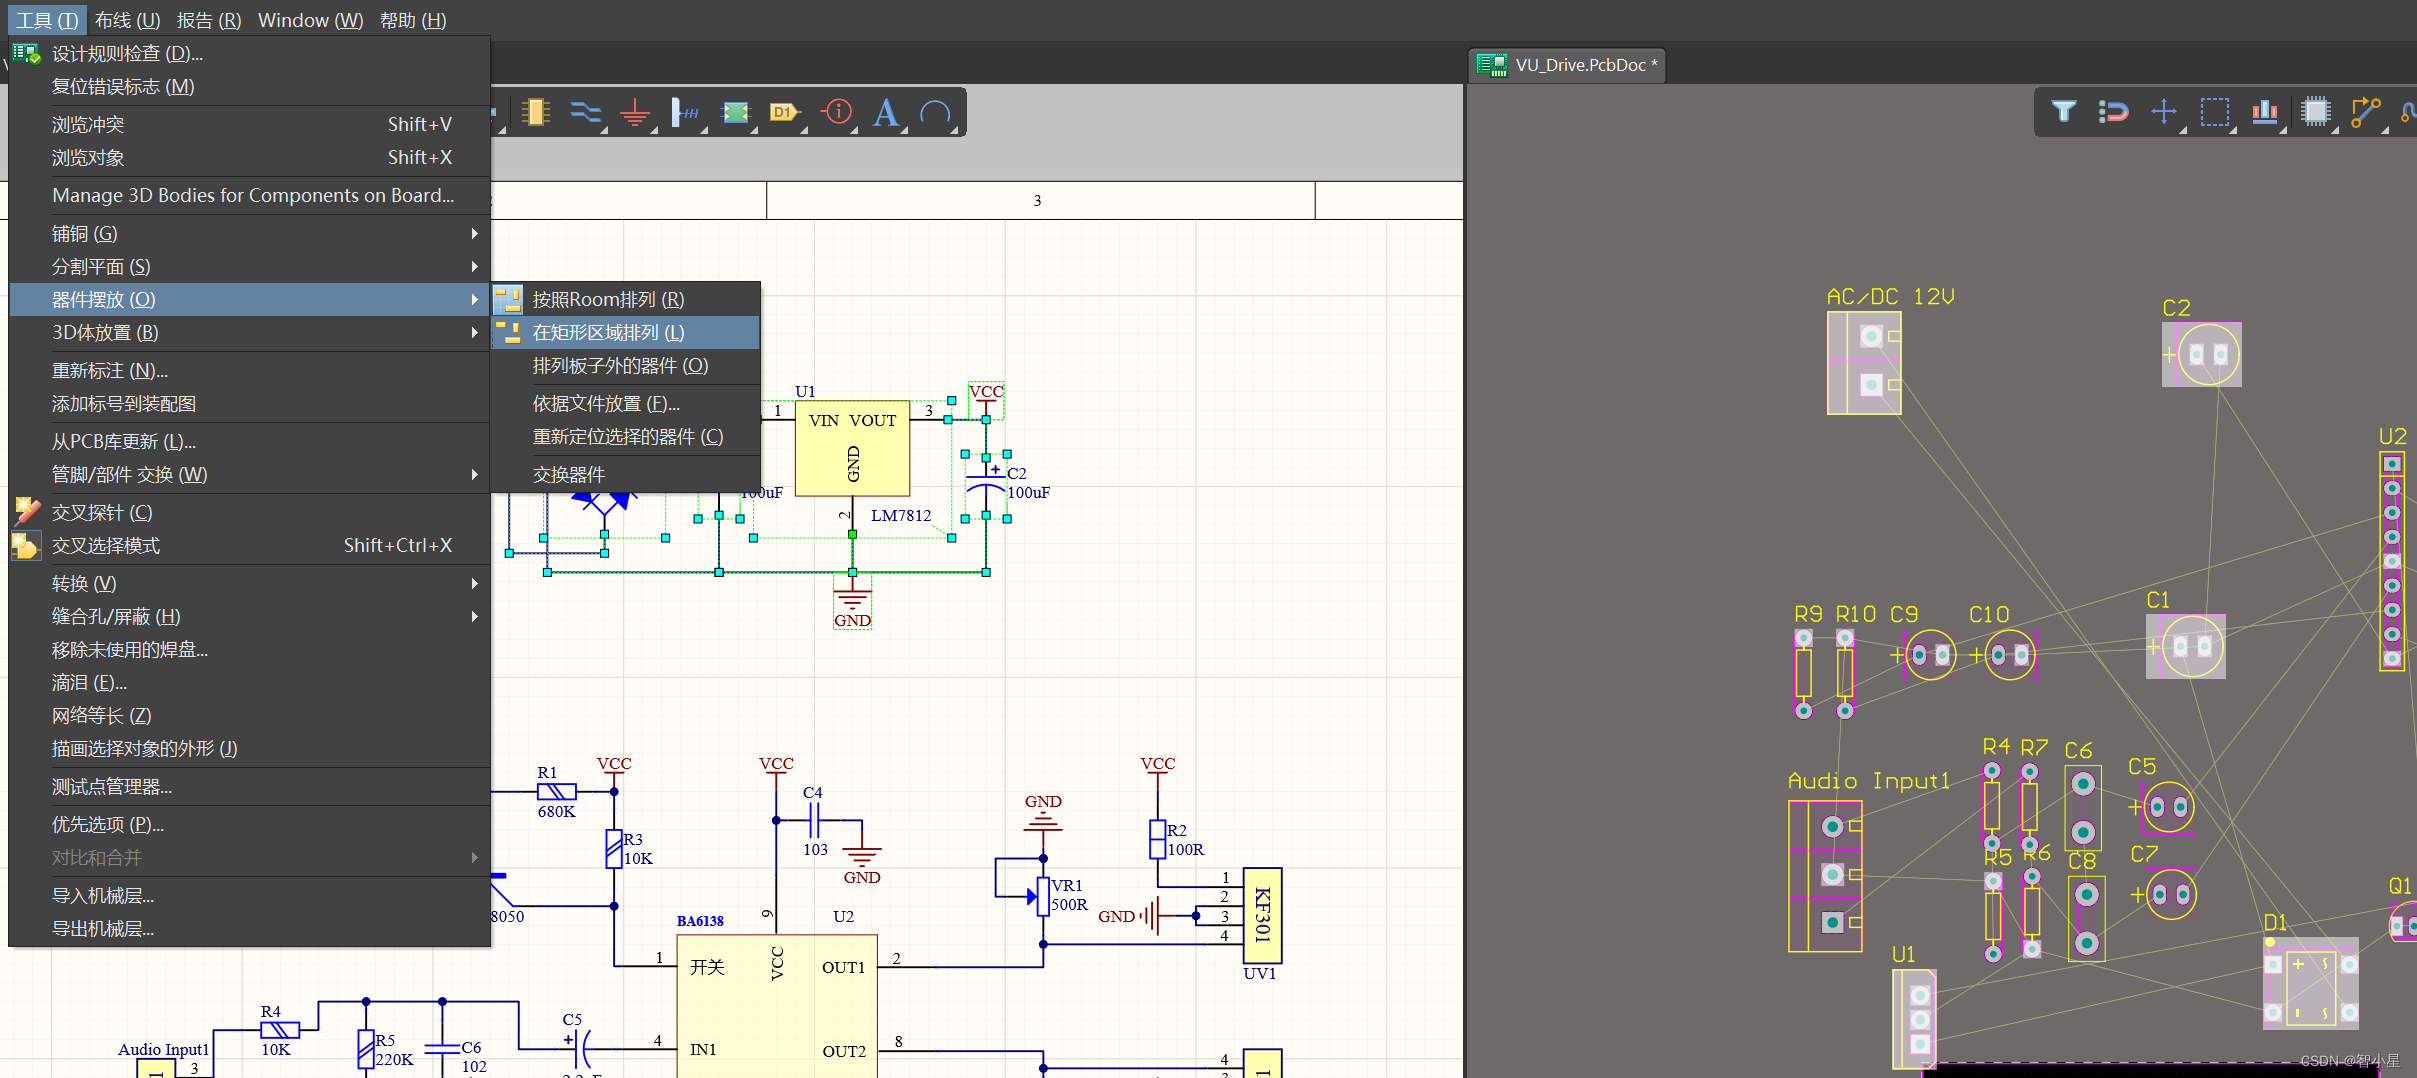Open the 布线 (U) menu
2417x1078 pixels.
pyautogui.click(x=127, y=20)
